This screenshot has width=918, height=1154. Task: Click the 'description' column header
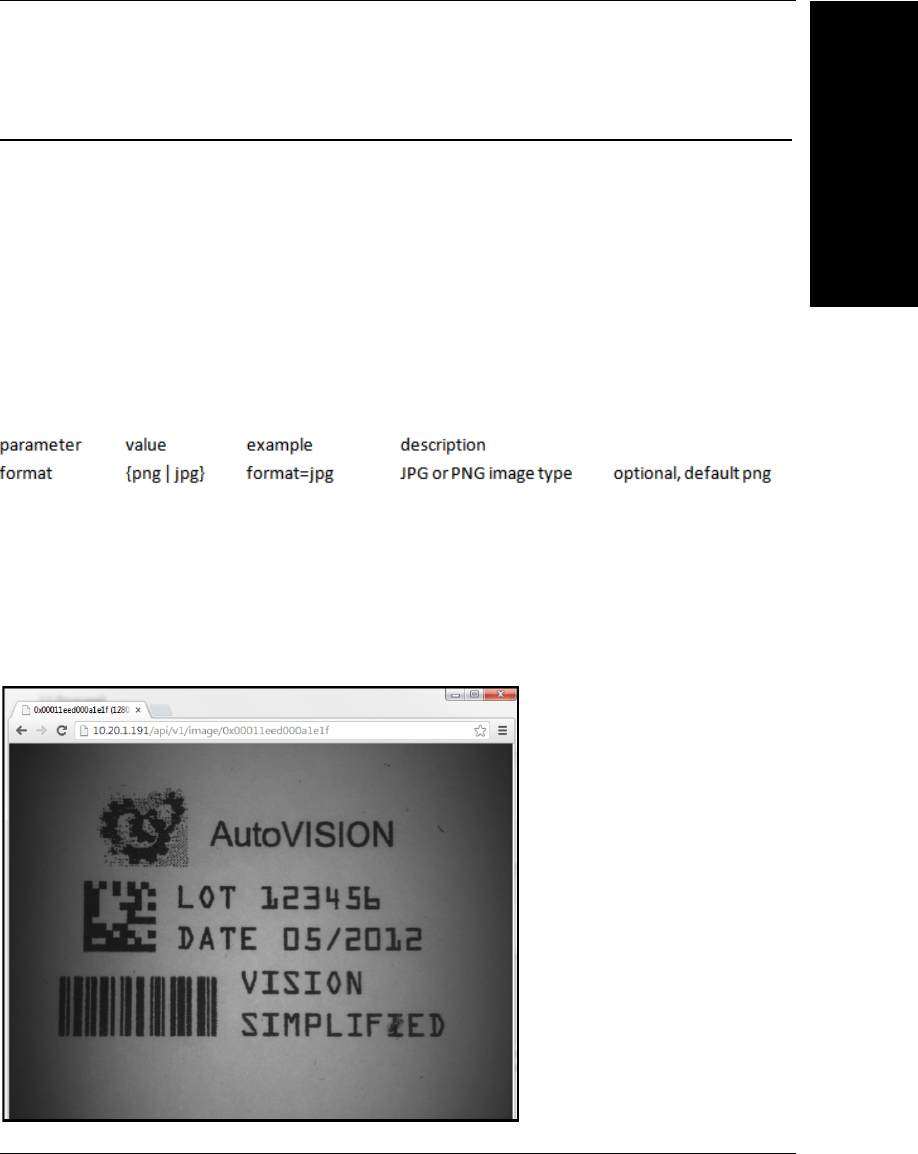(442, 445)
